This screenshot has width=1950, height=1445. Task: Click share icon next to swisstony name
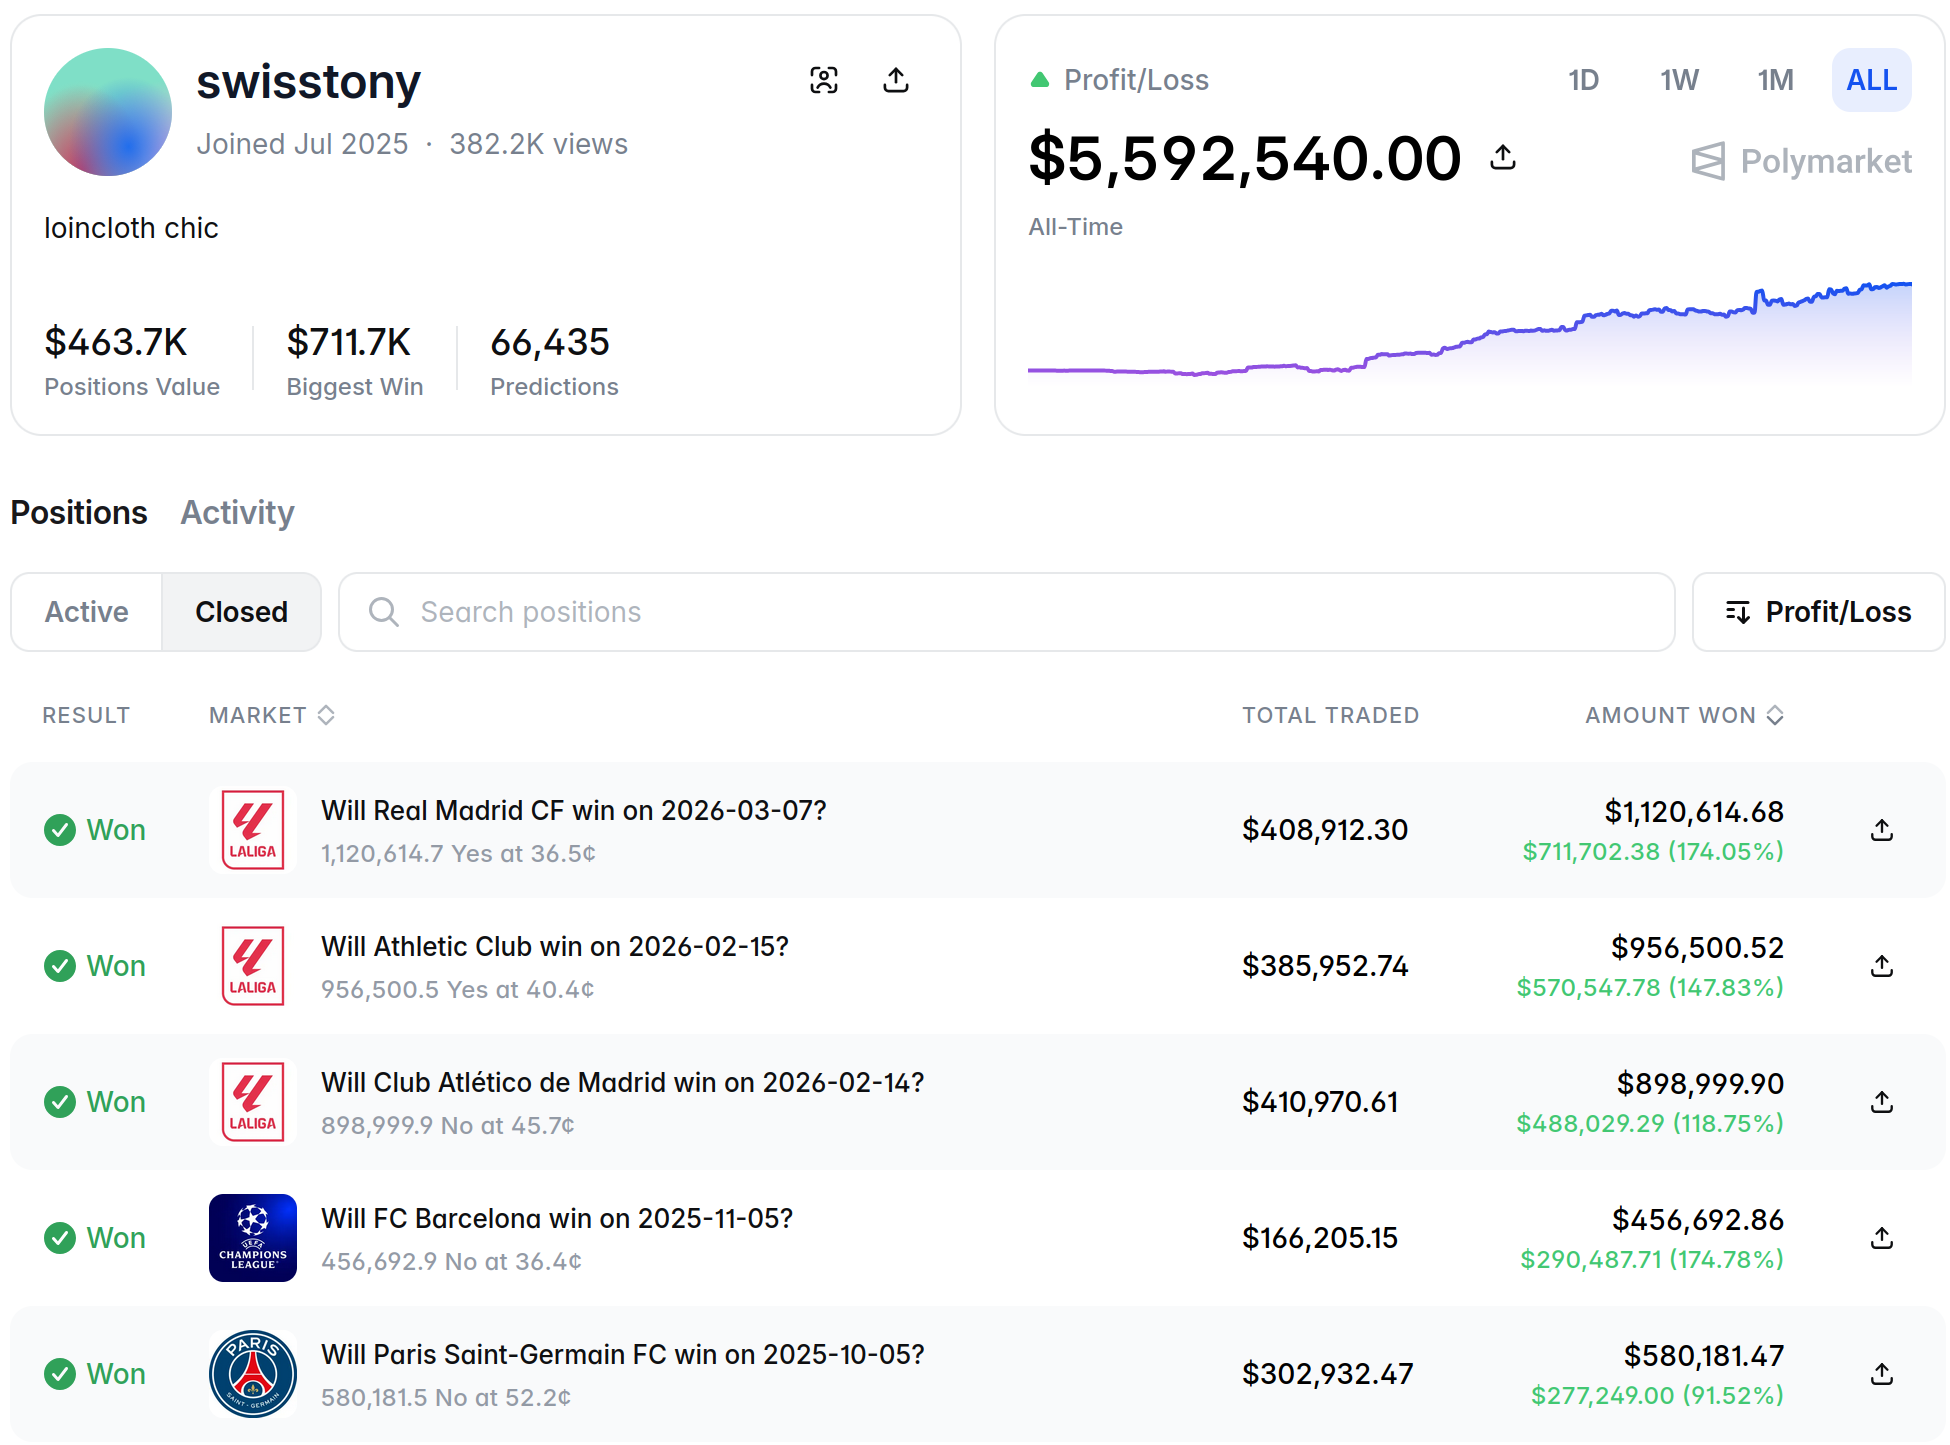[x=896, y=80]
